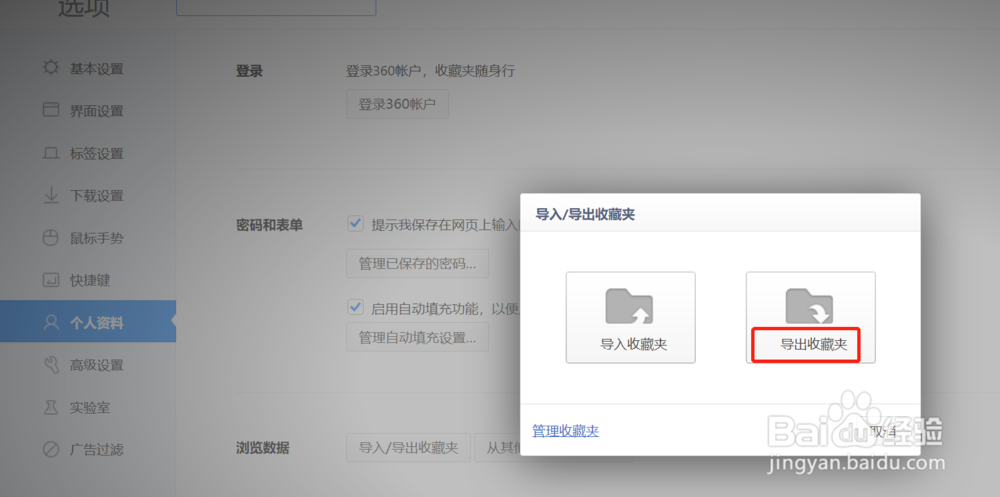
Task: Click the 界面设置 window icon
Action: tap(50, 110)
